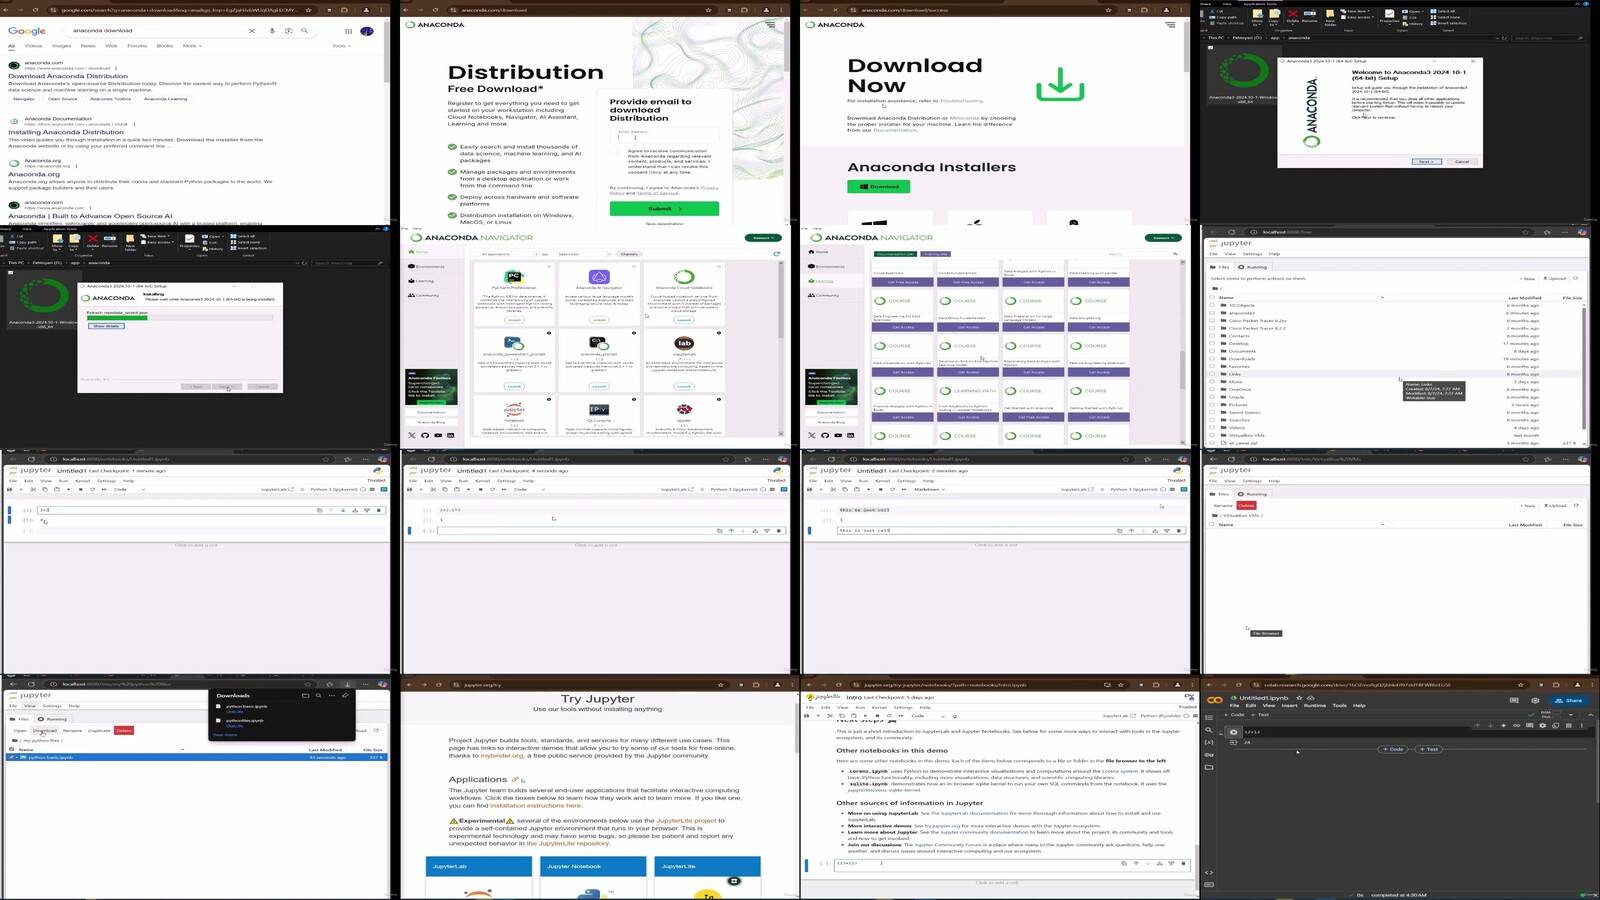Screen dimensions: 1600x900
Task: Open the GitHub icon in Navigator Home
Action: [425, 435]
